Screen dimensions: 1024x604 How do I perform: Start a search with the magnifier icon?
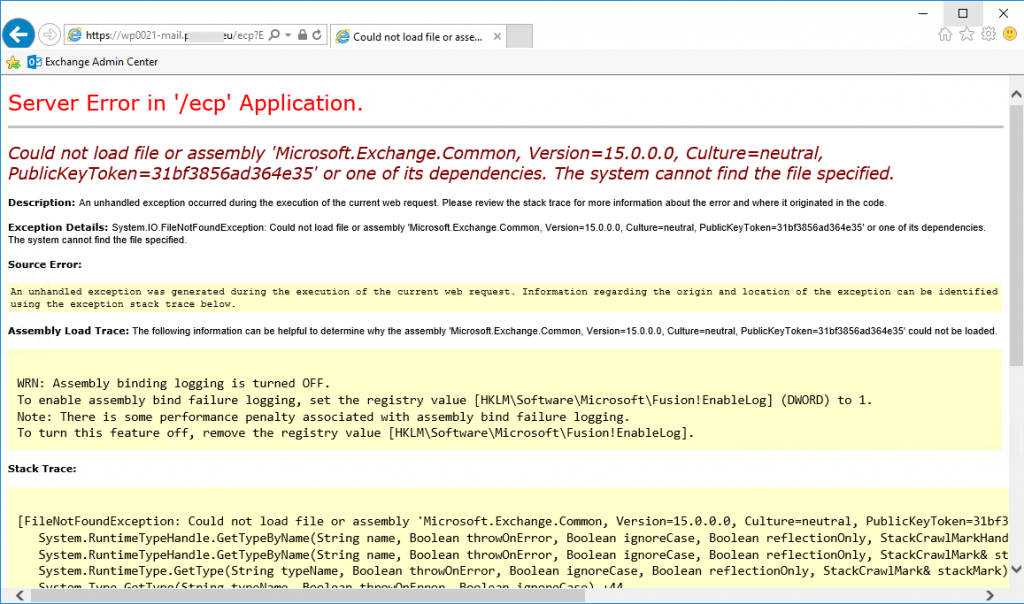276,33
